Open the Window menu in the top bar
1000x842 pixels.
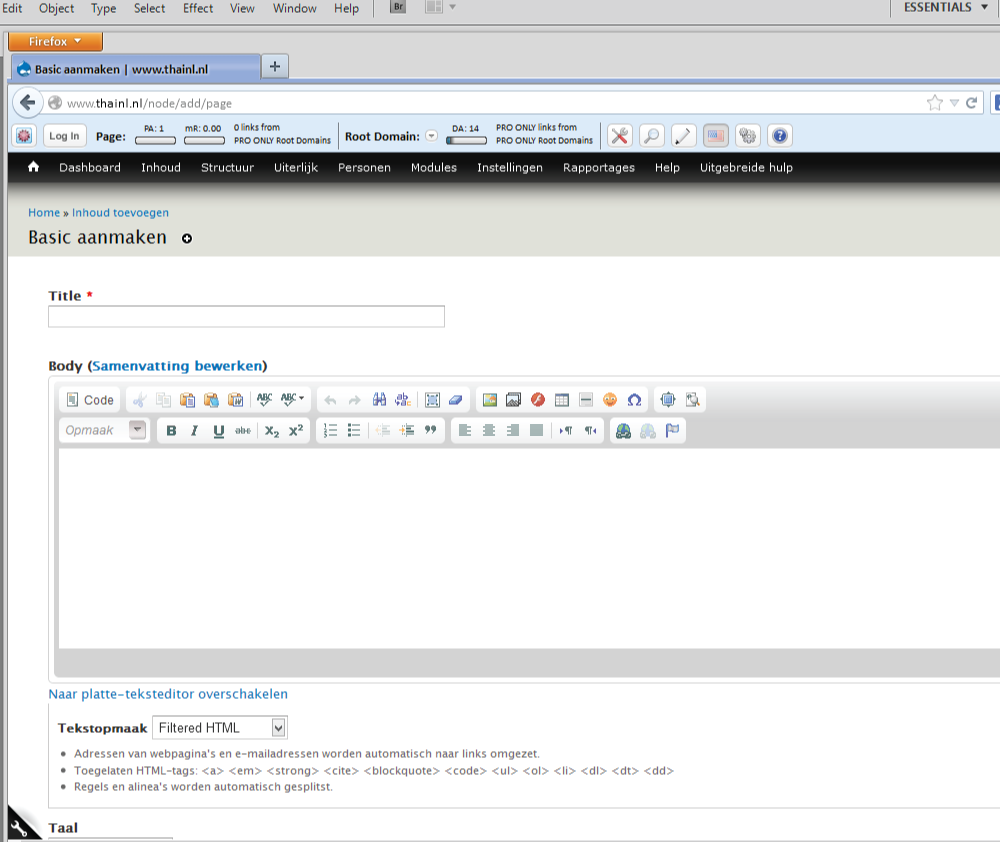pos(293,8)
